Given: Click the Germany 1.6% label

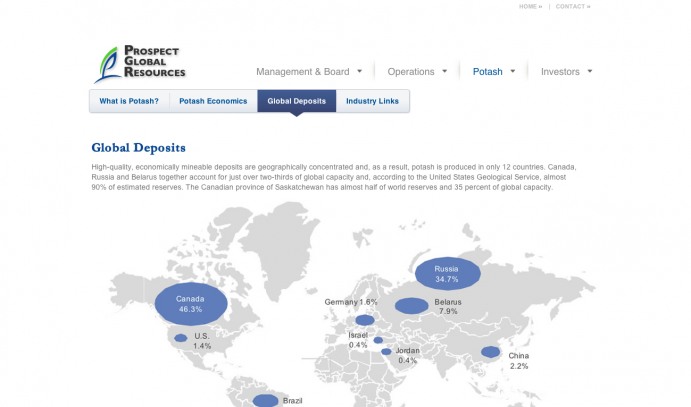Looking at the screenshot, I should pos(351,302).
